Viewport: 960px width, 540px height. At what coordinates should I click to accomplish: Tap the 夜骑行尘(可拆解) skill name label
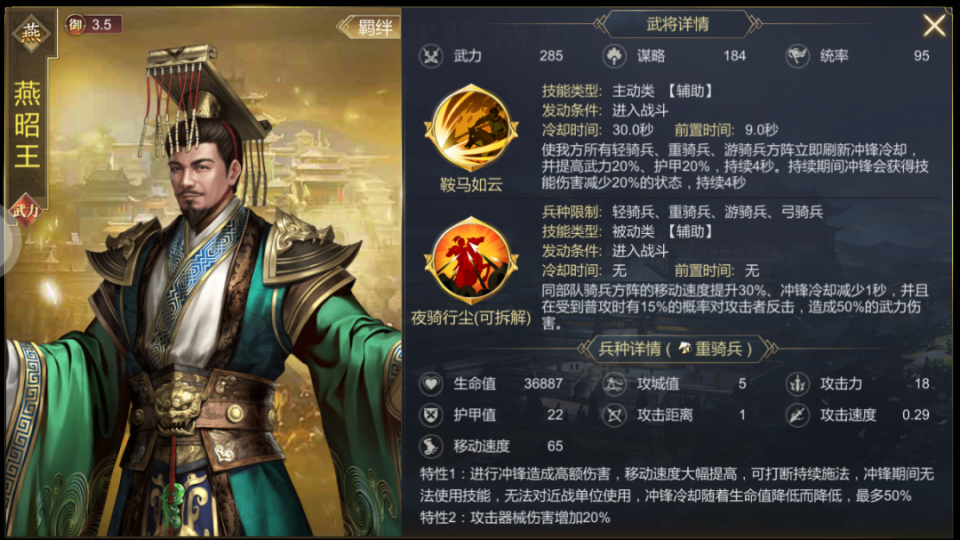(471, 318)
